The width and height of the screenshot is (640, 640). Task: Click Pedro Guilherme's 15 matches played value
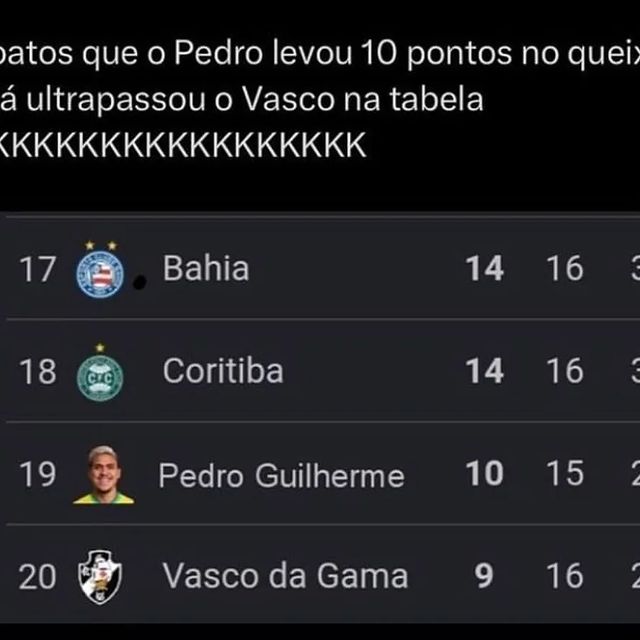(x=565, y=473)
